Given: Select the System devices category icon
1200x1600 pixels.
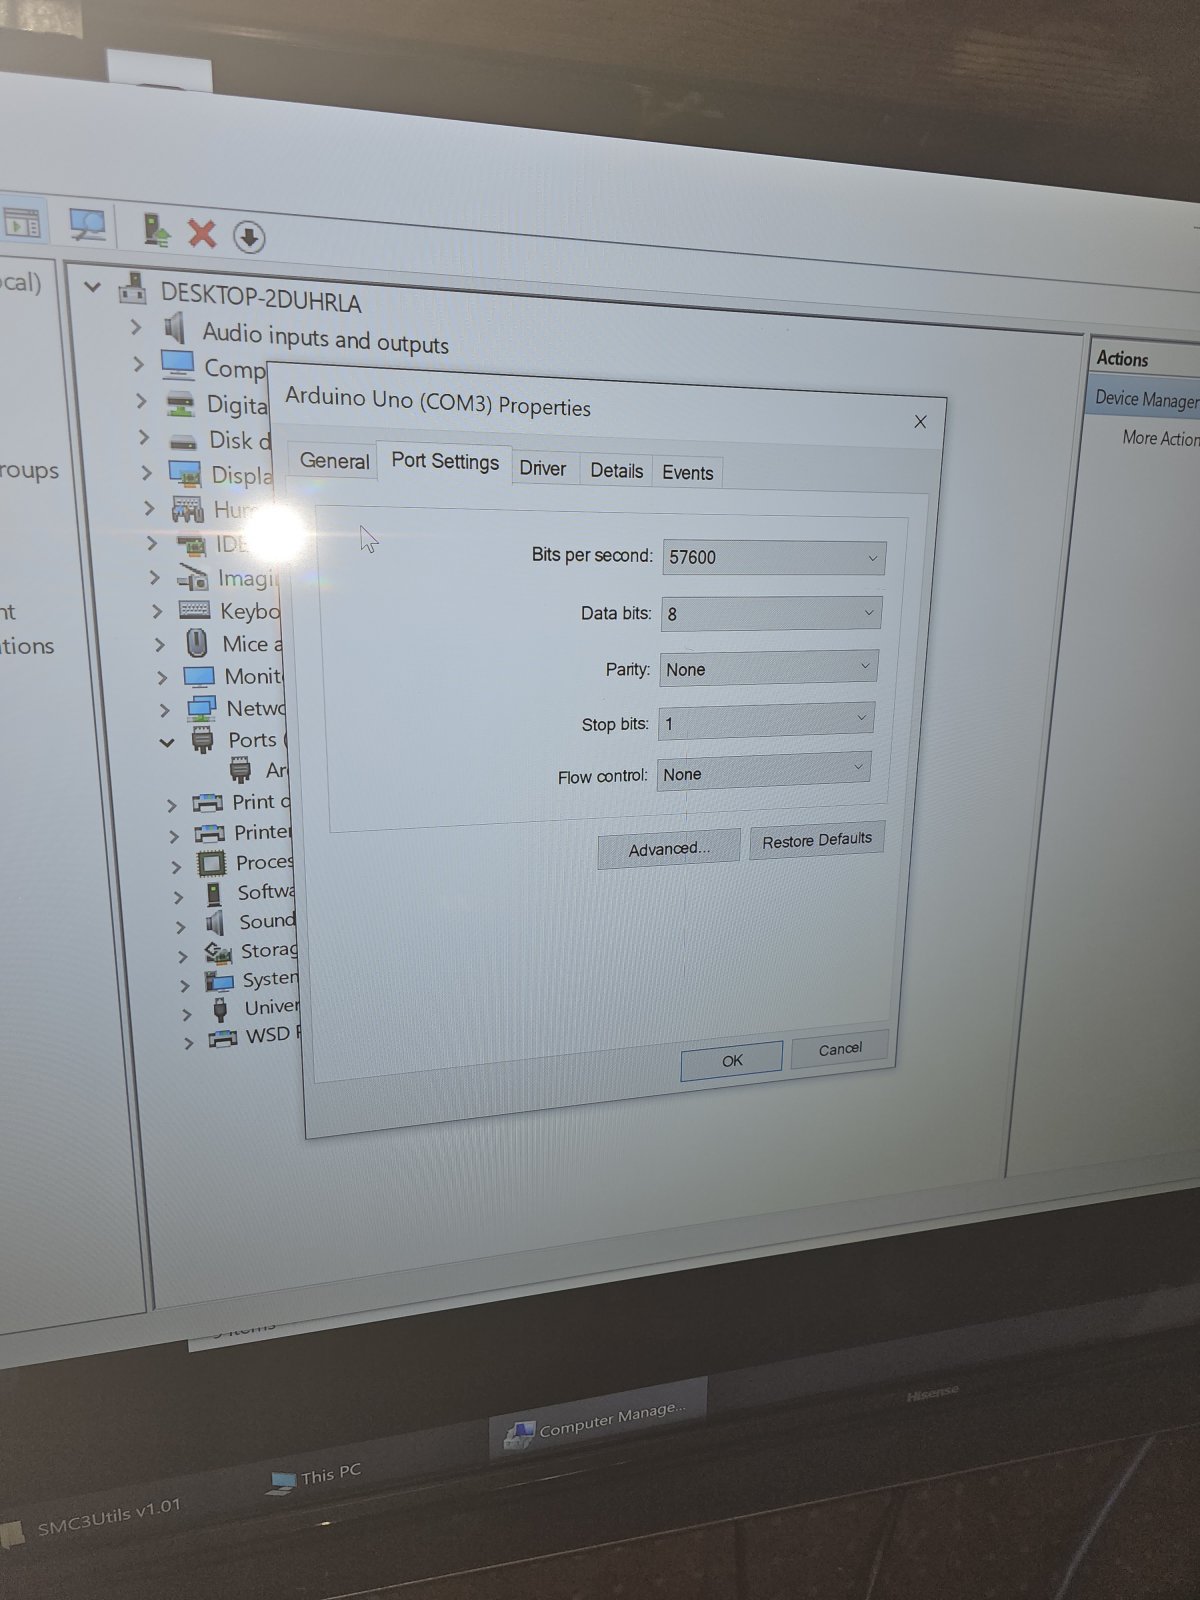Looking at the screenshot, I should pyautogui.click(x=219, y=980).
